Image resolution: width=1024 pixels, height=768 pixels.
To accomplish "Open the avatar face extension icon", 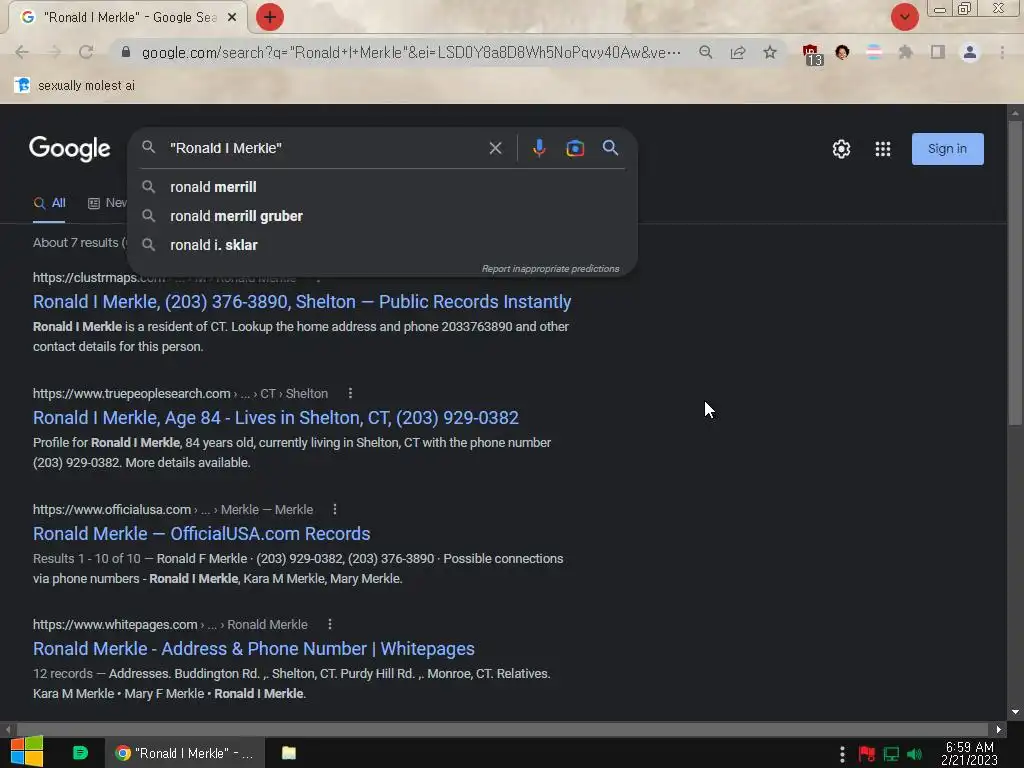I will (x=842, y=52).
